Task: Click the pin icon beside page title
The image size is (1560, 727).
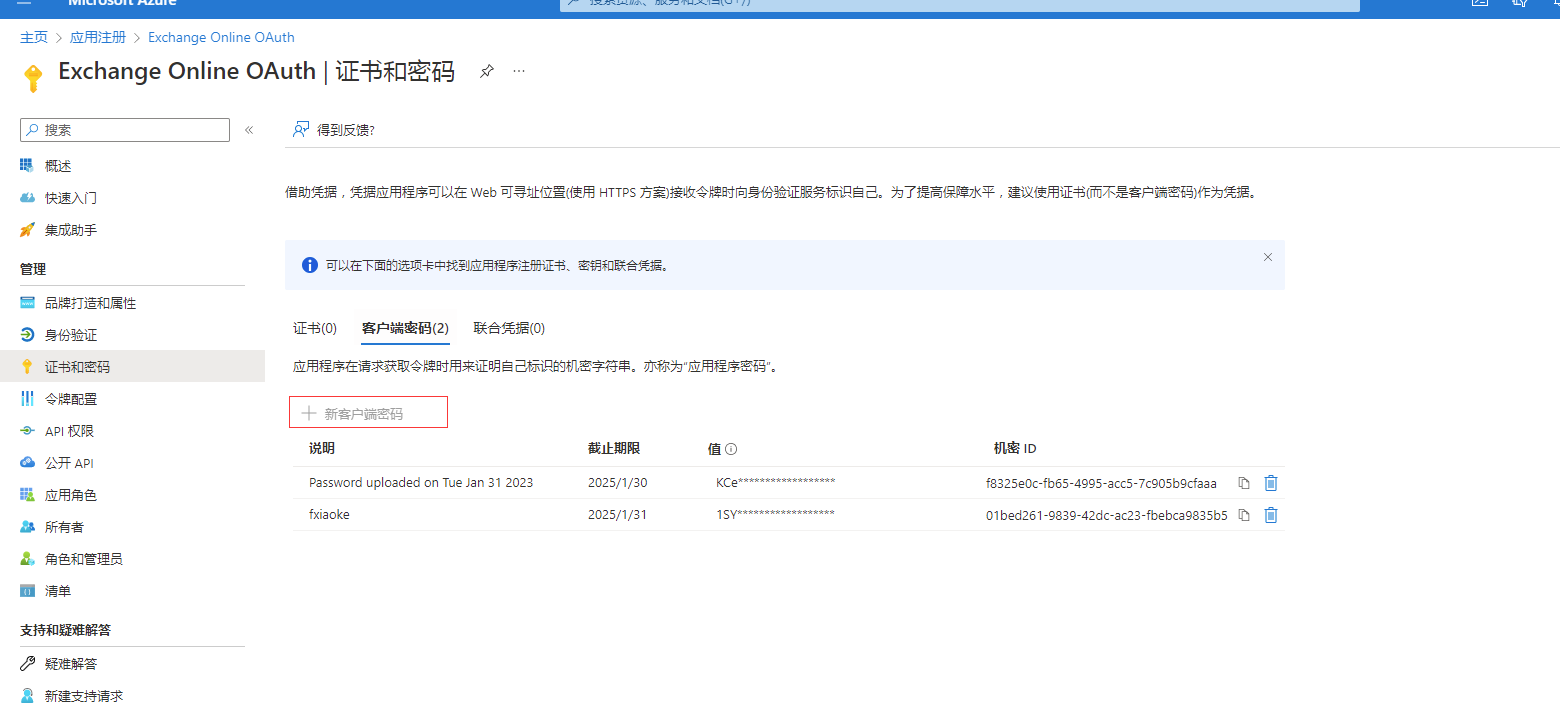Action: point(486,71)
